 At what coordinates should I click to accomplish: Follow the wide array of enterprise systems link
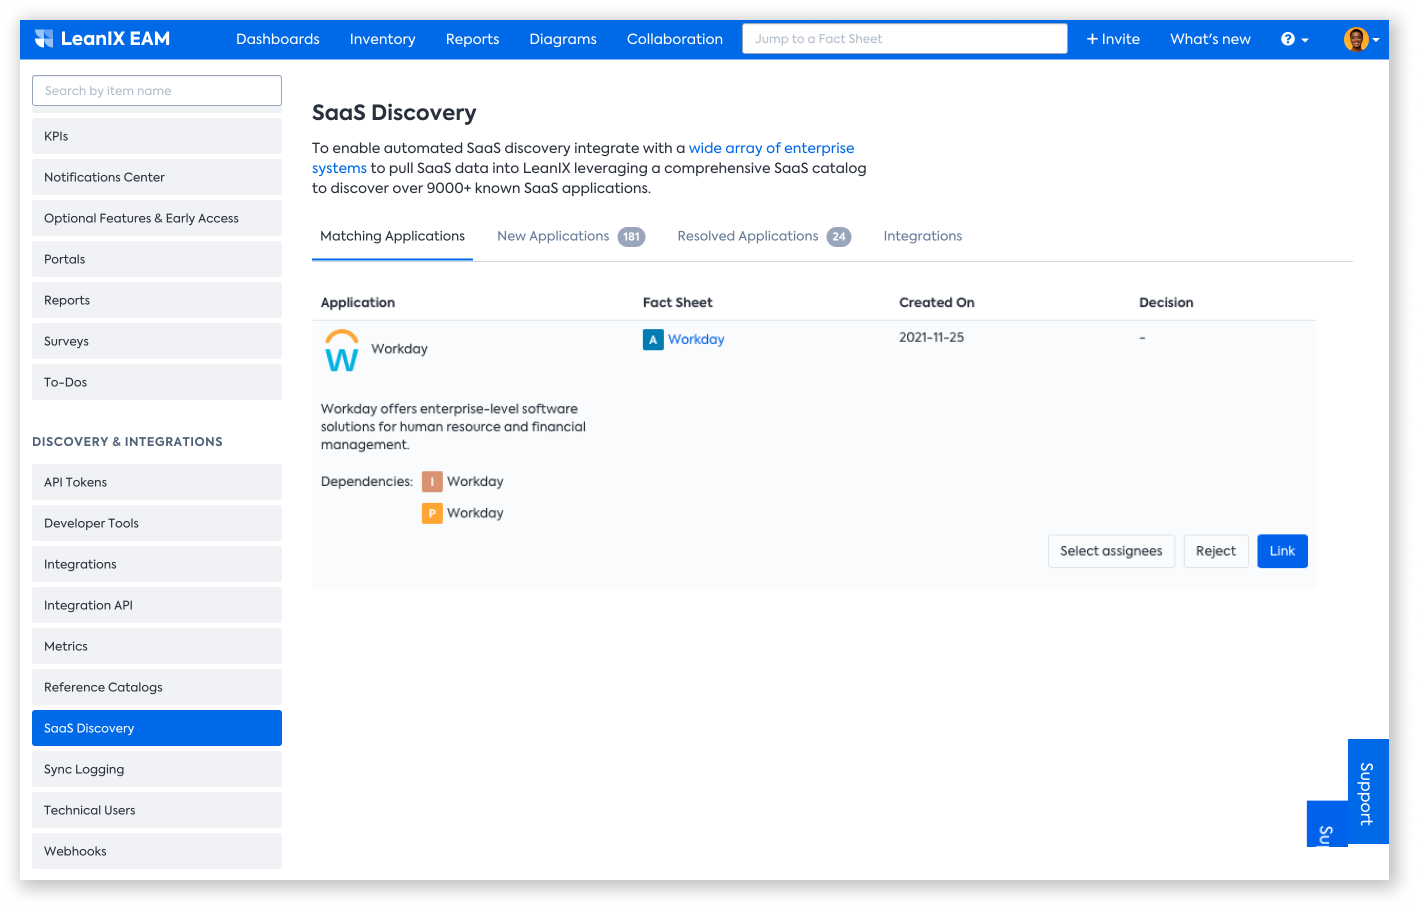[x=771, y=148]
